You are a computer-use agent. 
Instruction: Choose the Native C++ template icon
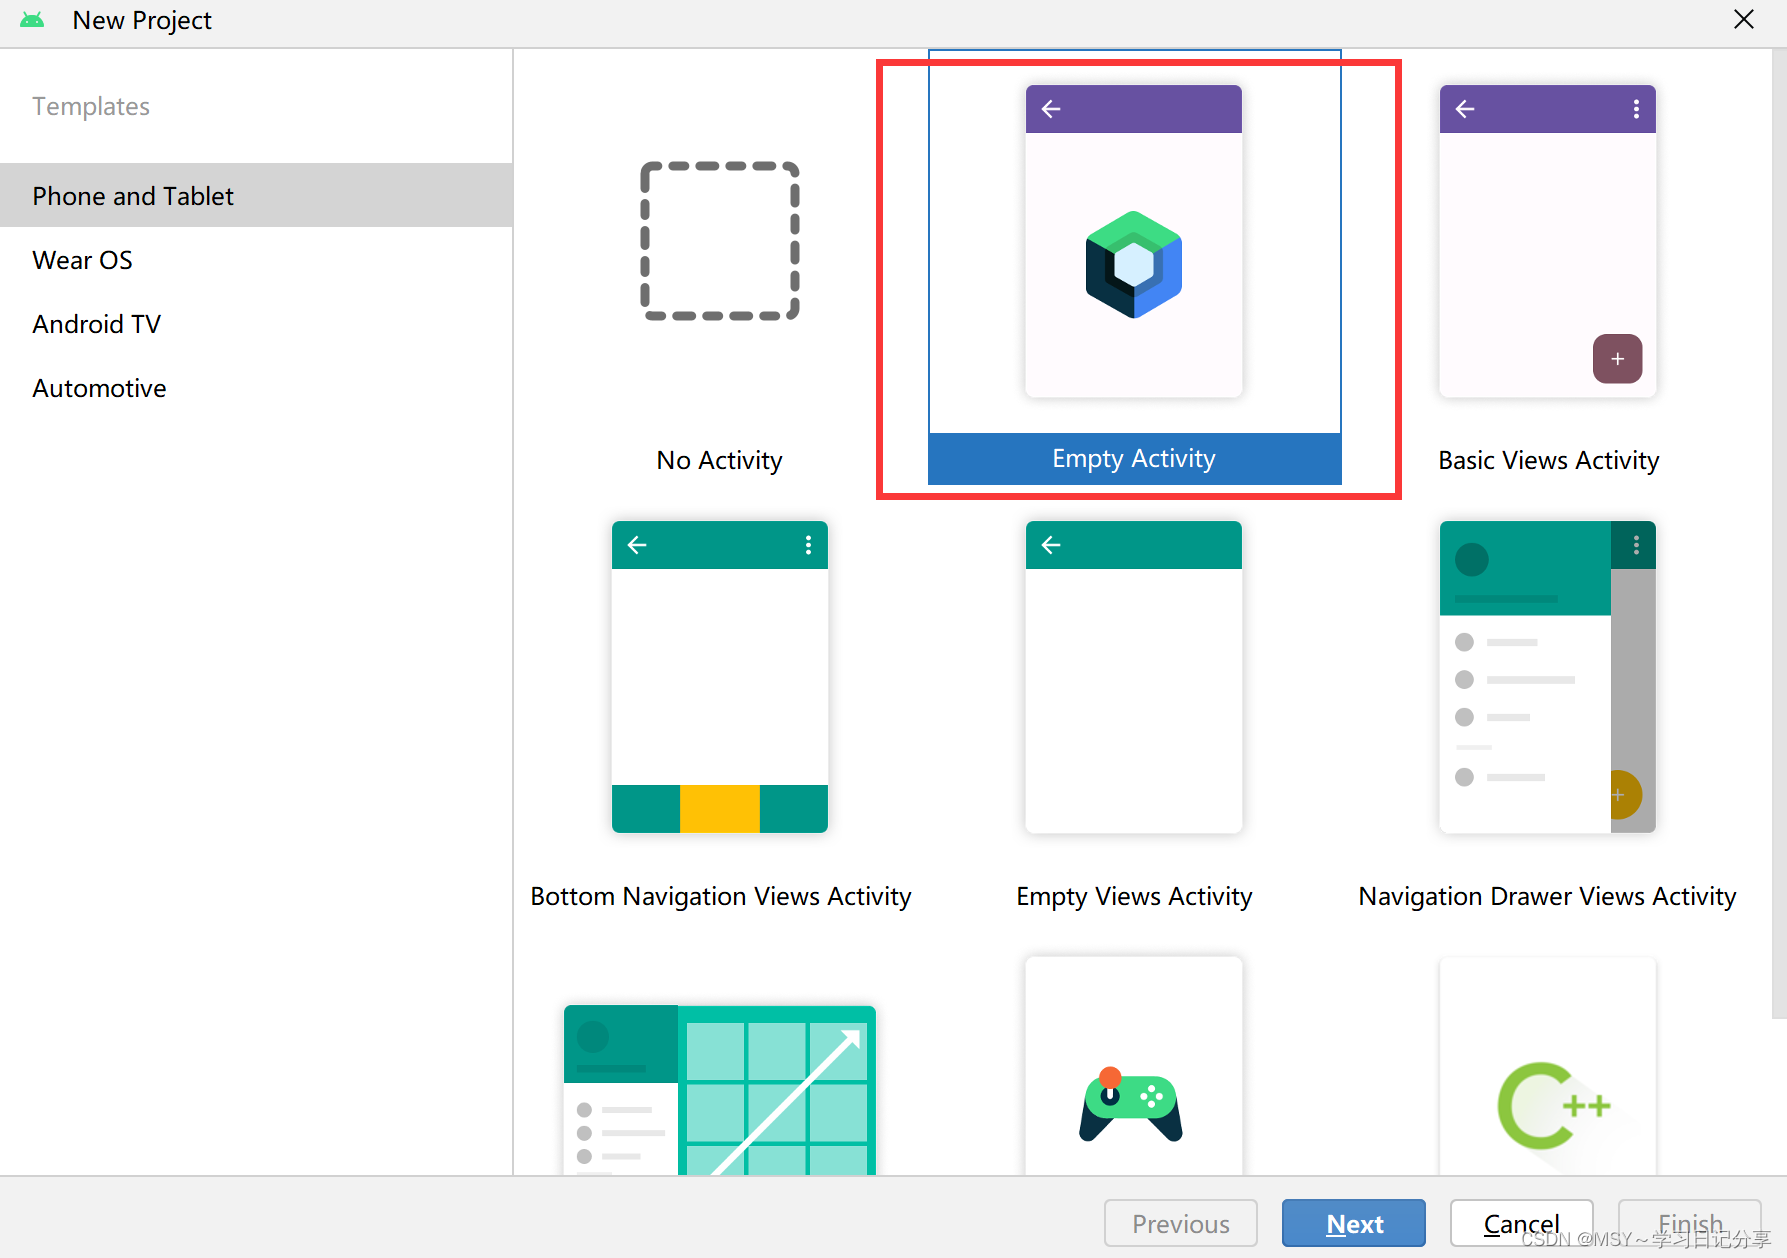tap(1554, 1106)
